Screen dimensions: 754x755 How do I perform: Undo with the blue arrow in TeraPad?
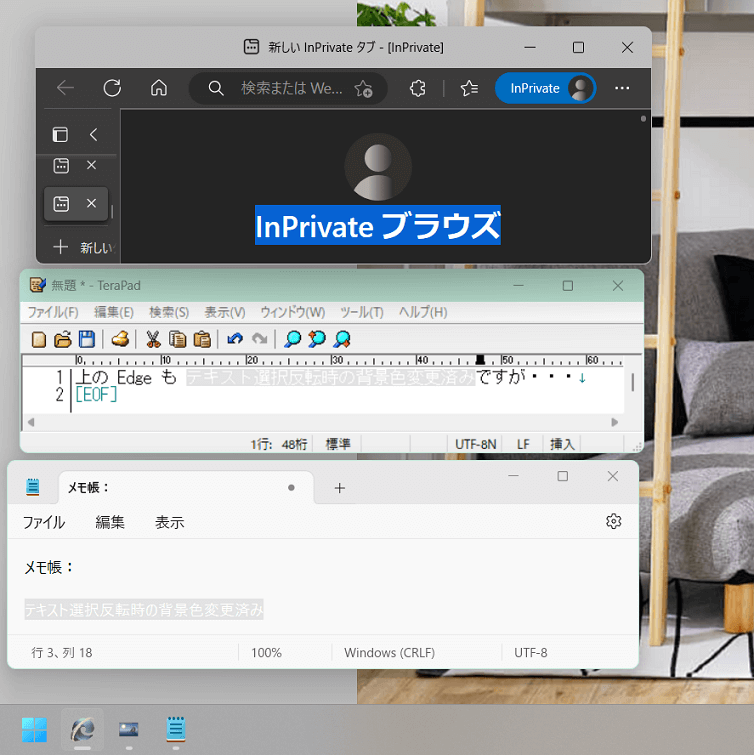tap(235, 339)
